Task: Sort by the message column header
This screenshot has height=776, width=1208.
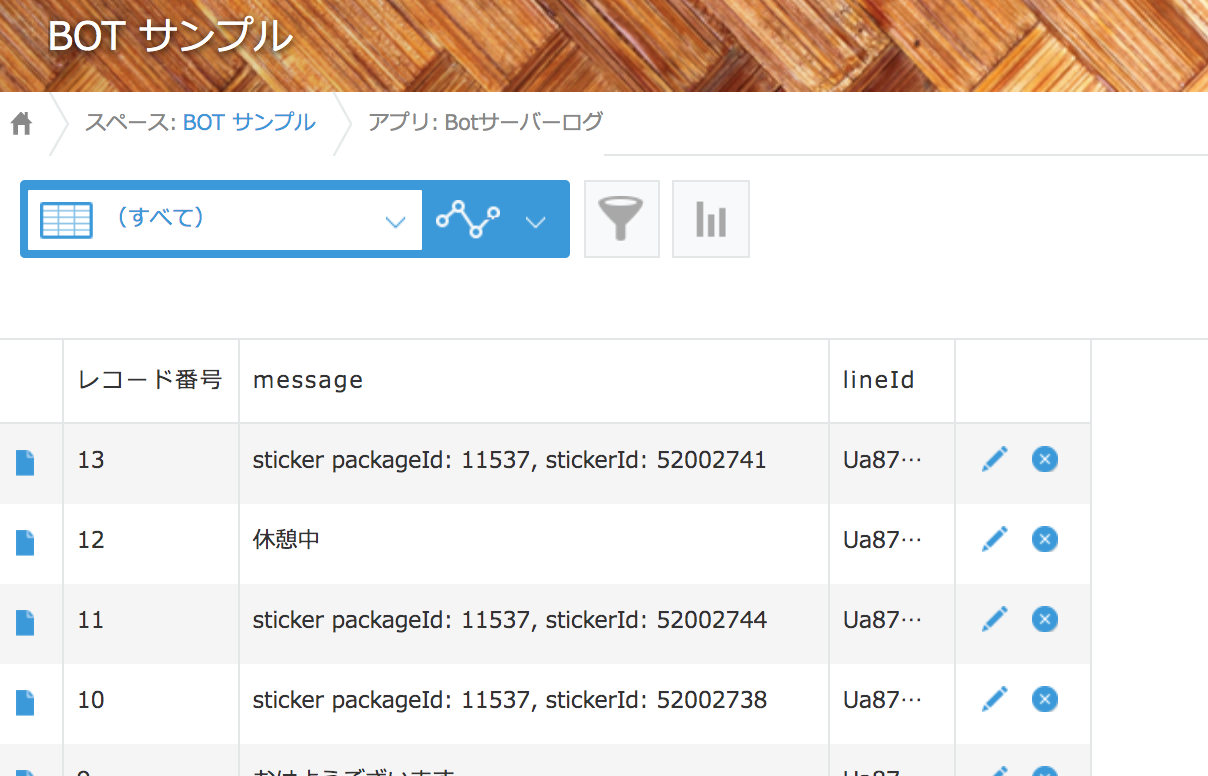Action: [x=307, y=380]
